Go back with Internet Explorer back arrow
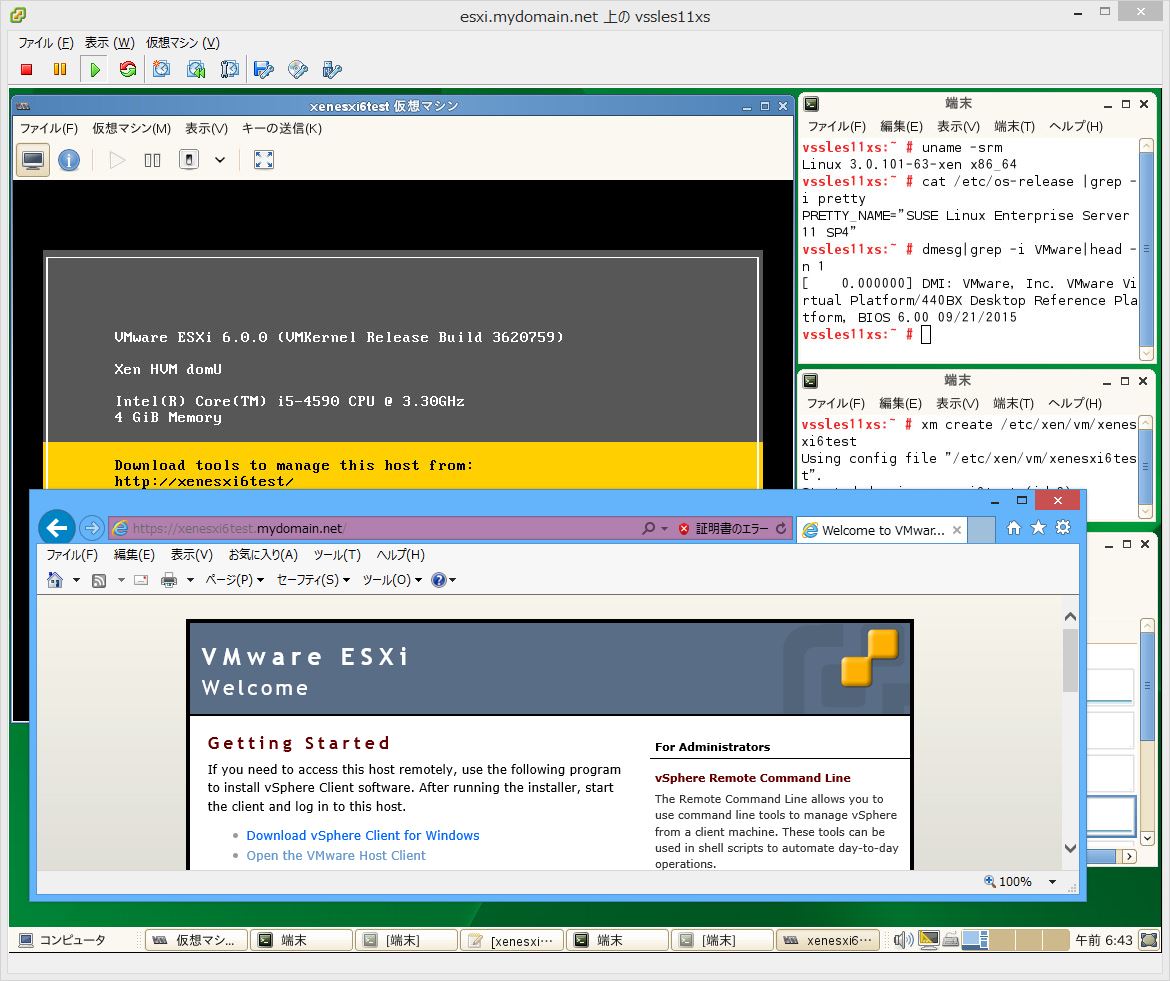The width and height of the screenshot is (1170, 981). 57,528
